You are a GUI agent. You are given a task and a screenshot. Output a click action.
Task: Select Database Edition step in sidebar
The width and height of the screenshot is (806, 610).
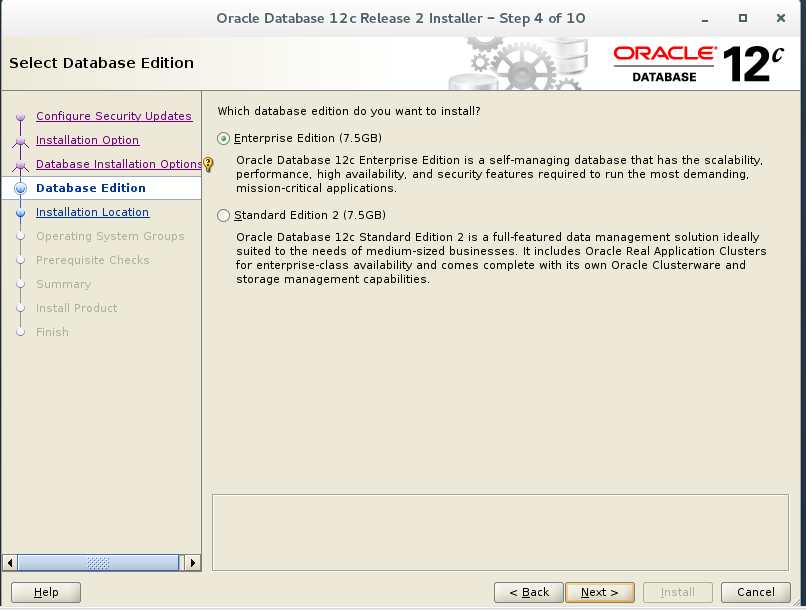point(90,188)
